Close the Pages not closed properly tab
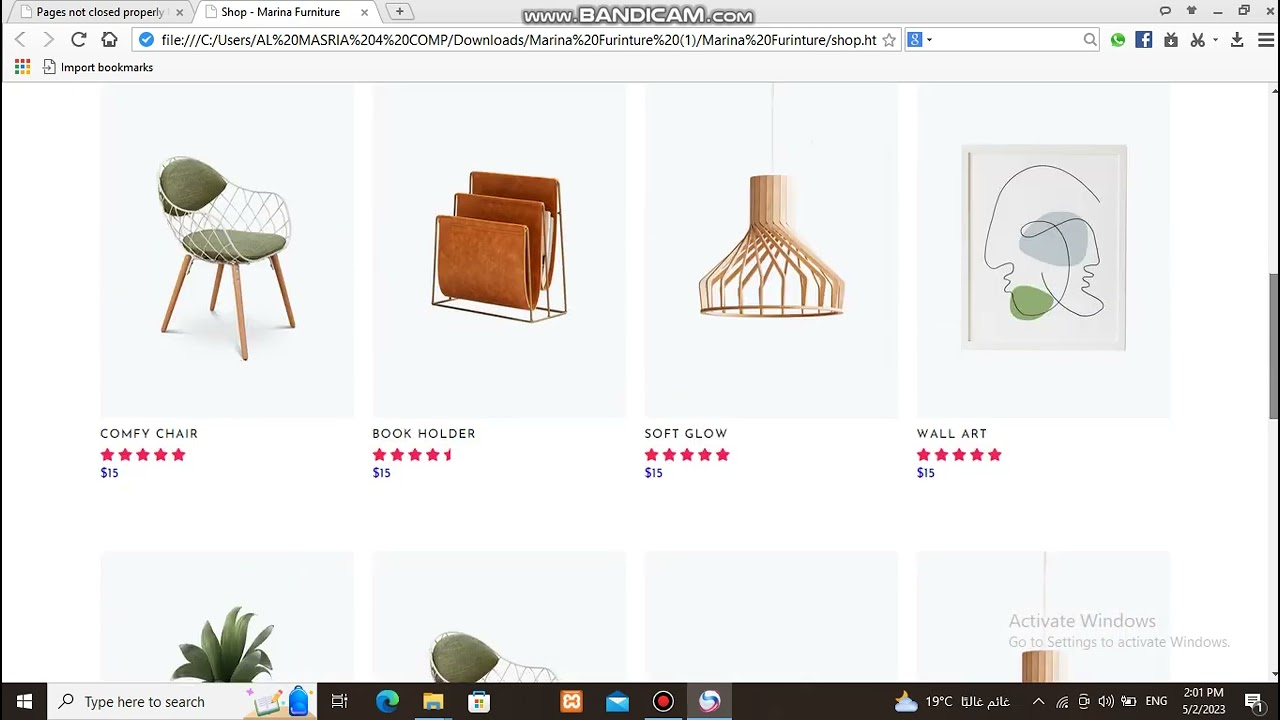 coord(179,12)
